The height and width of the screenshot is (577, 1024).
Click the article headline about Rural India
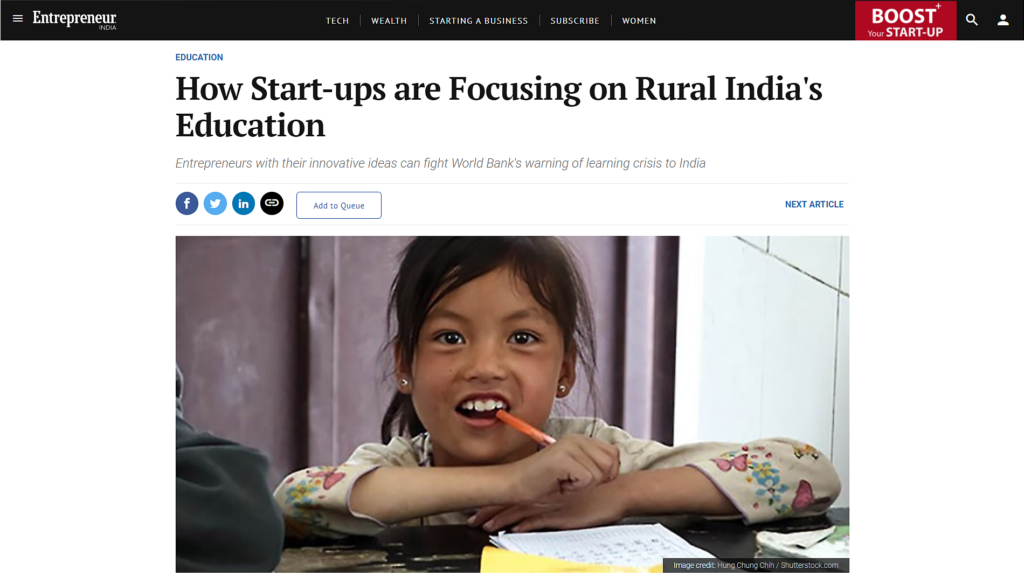(499, 106)
